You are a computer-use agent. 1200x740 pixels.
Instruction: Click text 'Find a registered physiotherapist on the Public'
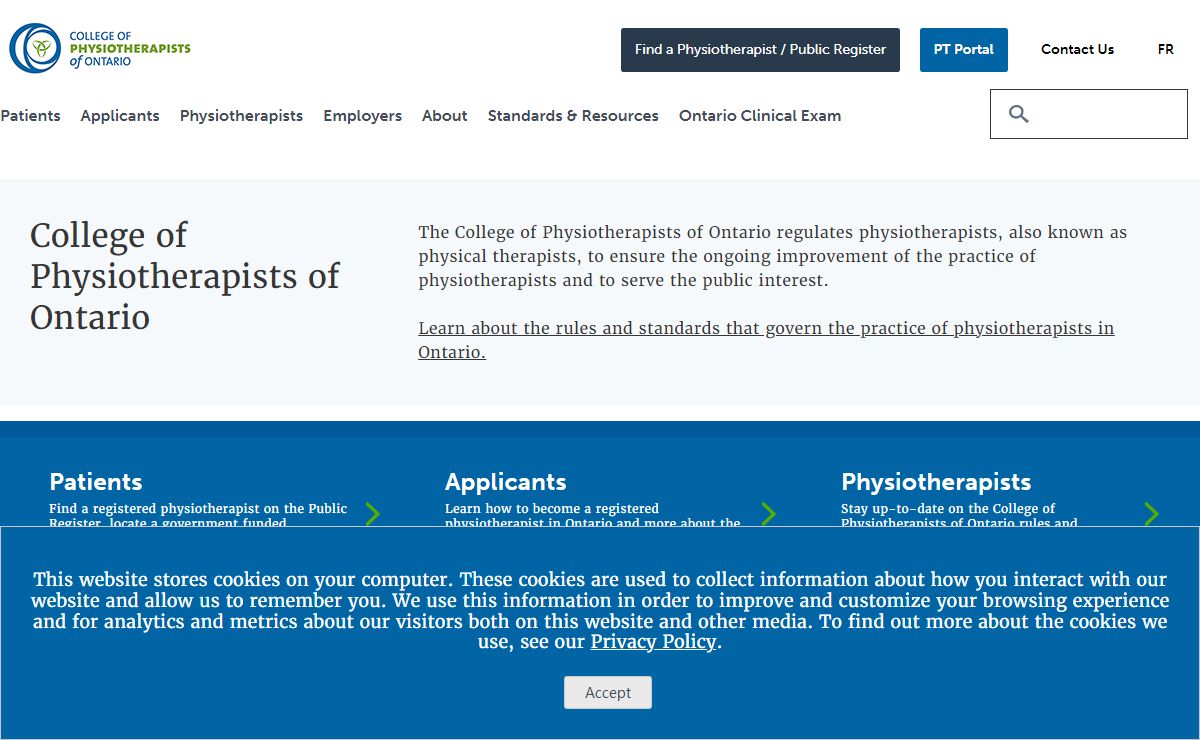coord(198,508)
